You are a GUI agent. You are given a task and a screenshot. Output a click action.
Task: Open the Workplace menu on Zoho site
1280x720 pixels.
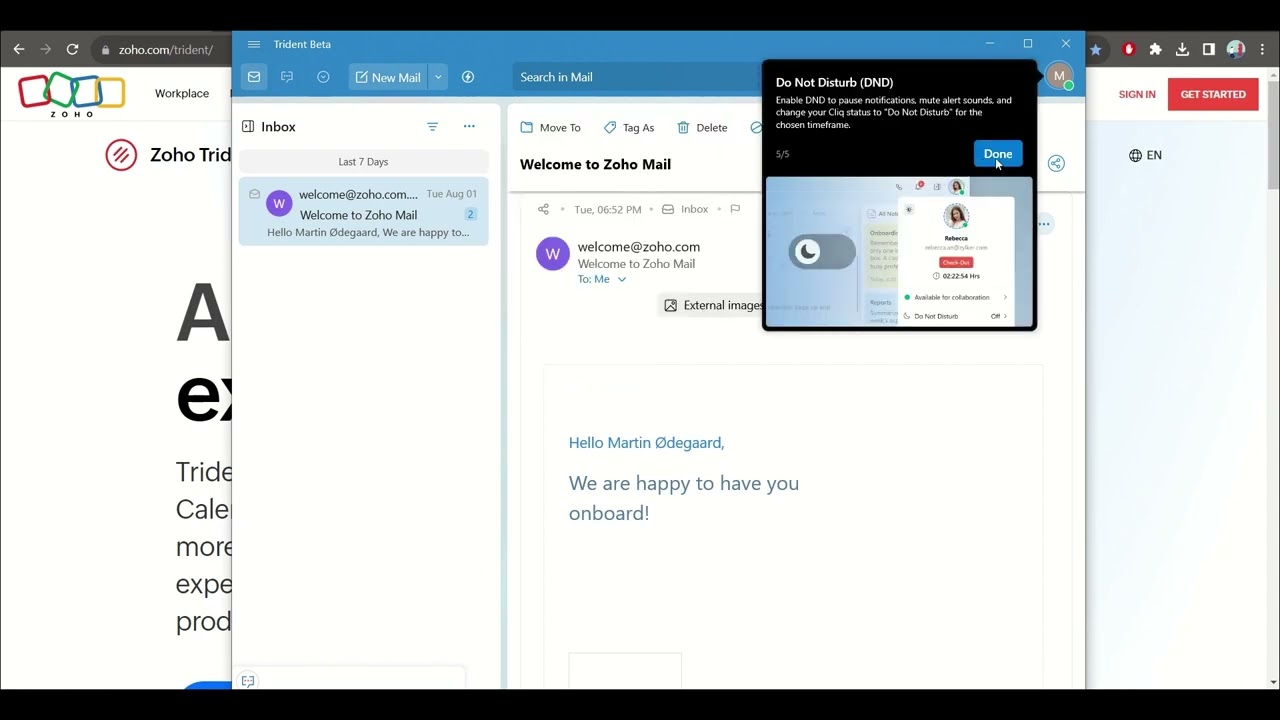click(x=182, y=94)
